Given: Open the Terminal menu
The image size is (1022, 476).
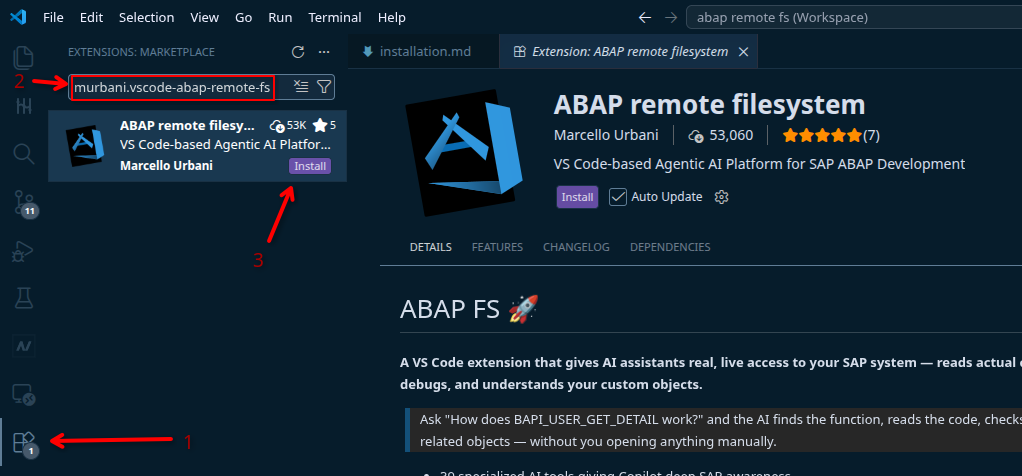Looking at the screenshot, I should click(335, 18).
